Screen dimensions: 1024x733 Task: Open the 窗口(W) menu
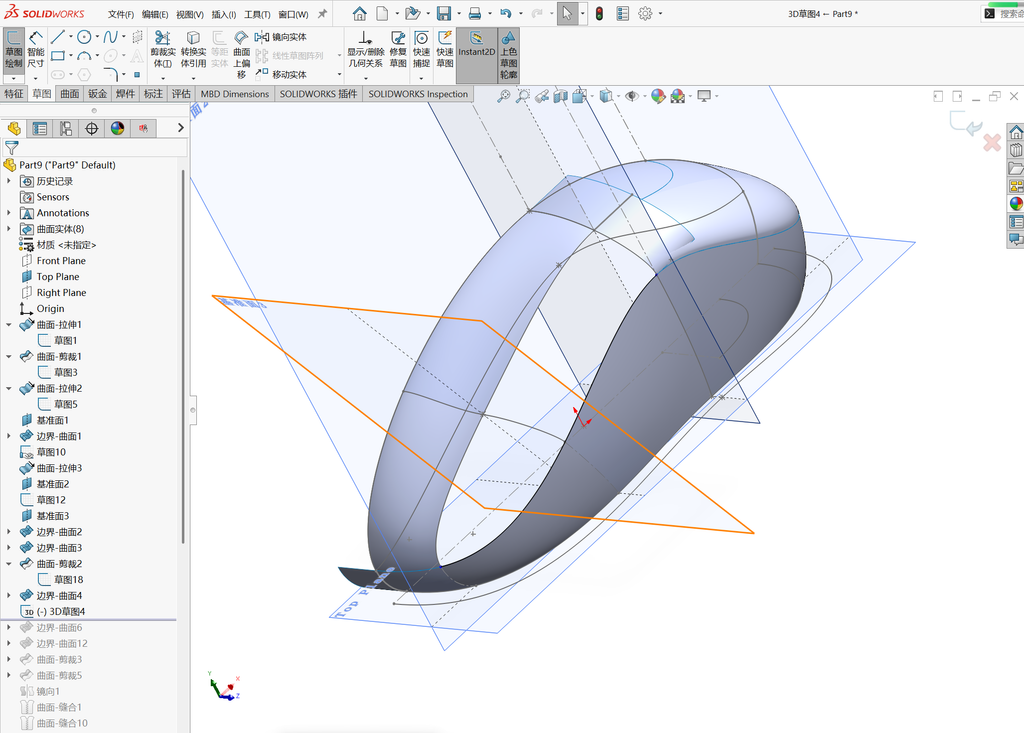tap(293, 14)
